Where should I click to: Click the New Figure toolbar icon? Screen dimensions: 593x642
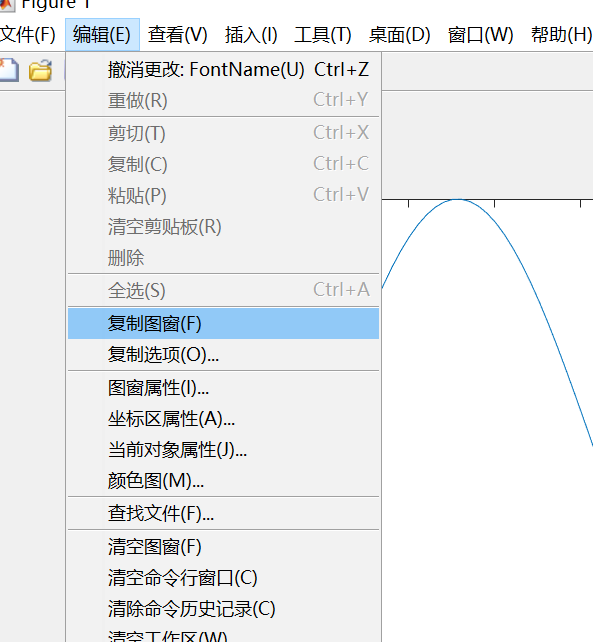coord(8,70)
